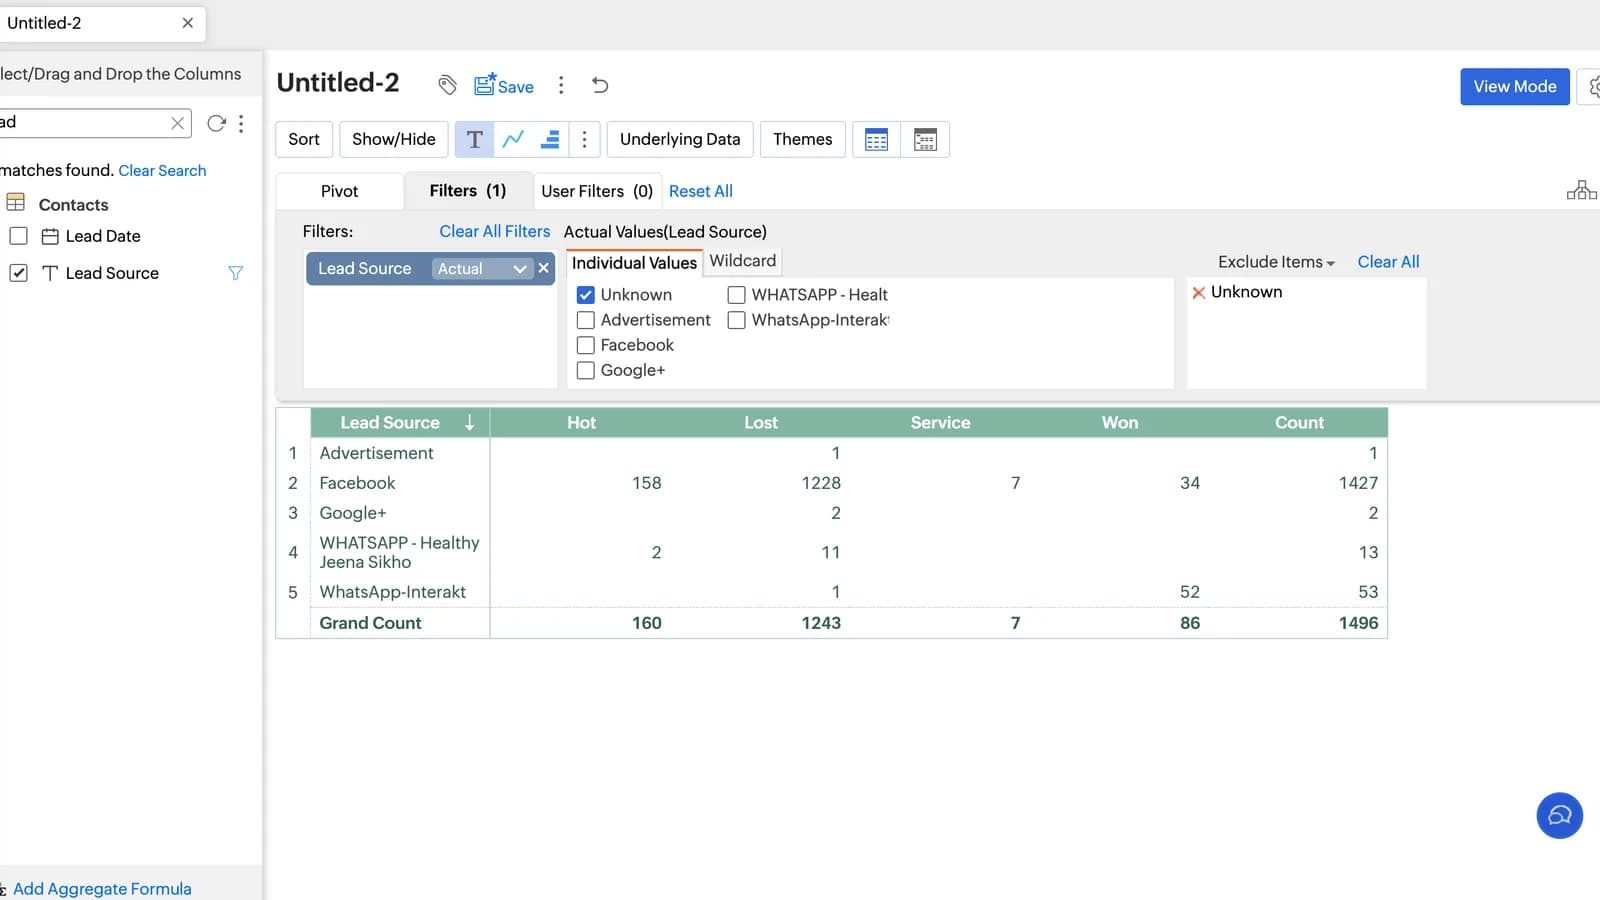Image resolution: width=1600 pixels, height=900 pixels.
Task: Select the WHATSAPP - Healthy Jeena Sikho row
Action: click(399, 552)
